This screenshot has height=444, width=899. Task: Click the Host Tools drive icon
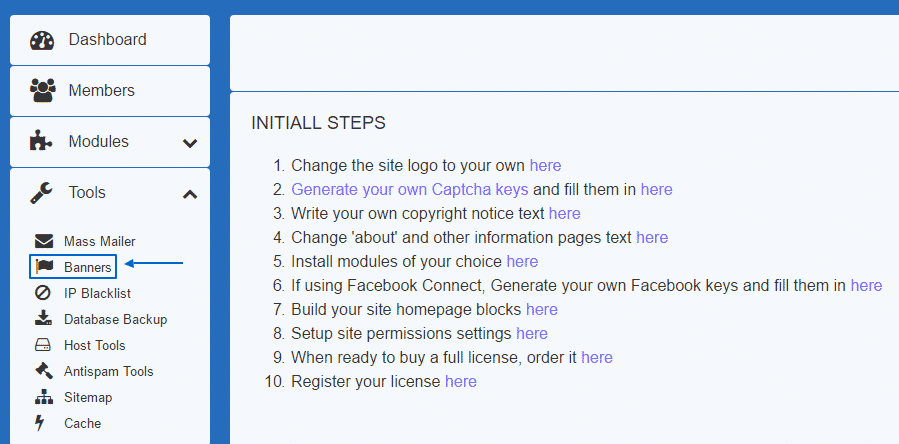43,345
